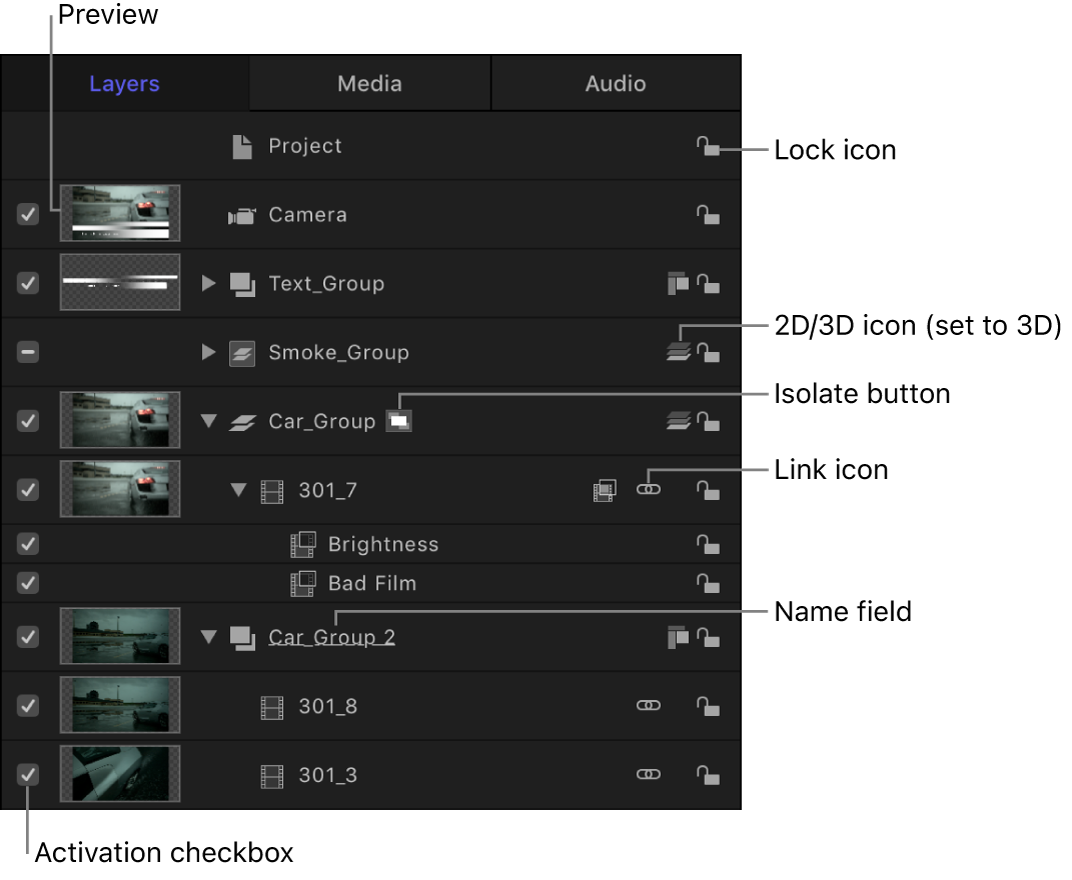Collapse the Car_Group 2 group
Image resolution: width=1072 pixels, height=880 pixels.
[x=208, y=636]
